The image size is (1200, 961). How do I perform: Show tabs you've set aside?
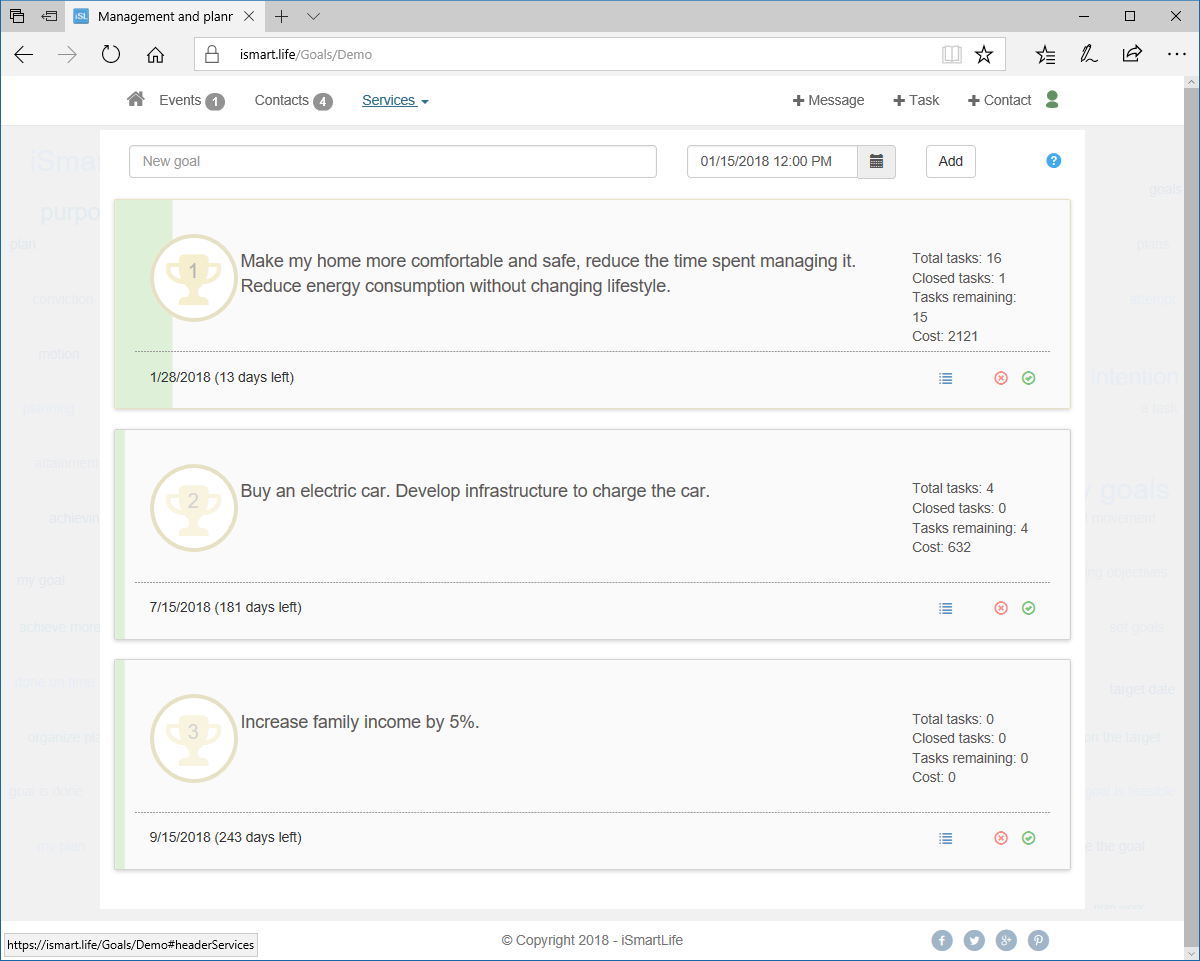17,16
